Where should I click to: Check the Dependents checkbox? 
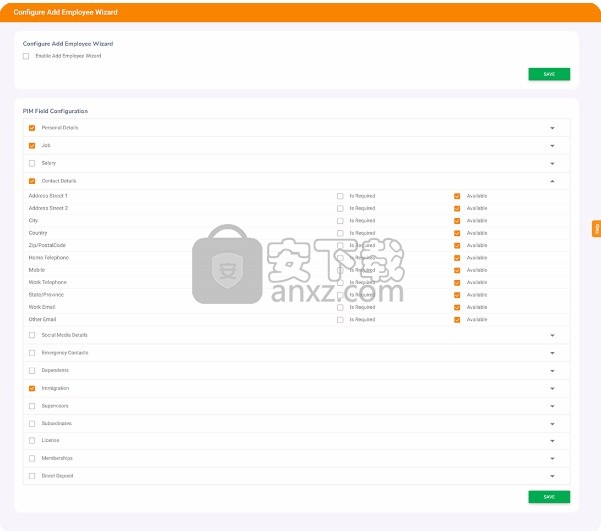[x=32, y=370]
